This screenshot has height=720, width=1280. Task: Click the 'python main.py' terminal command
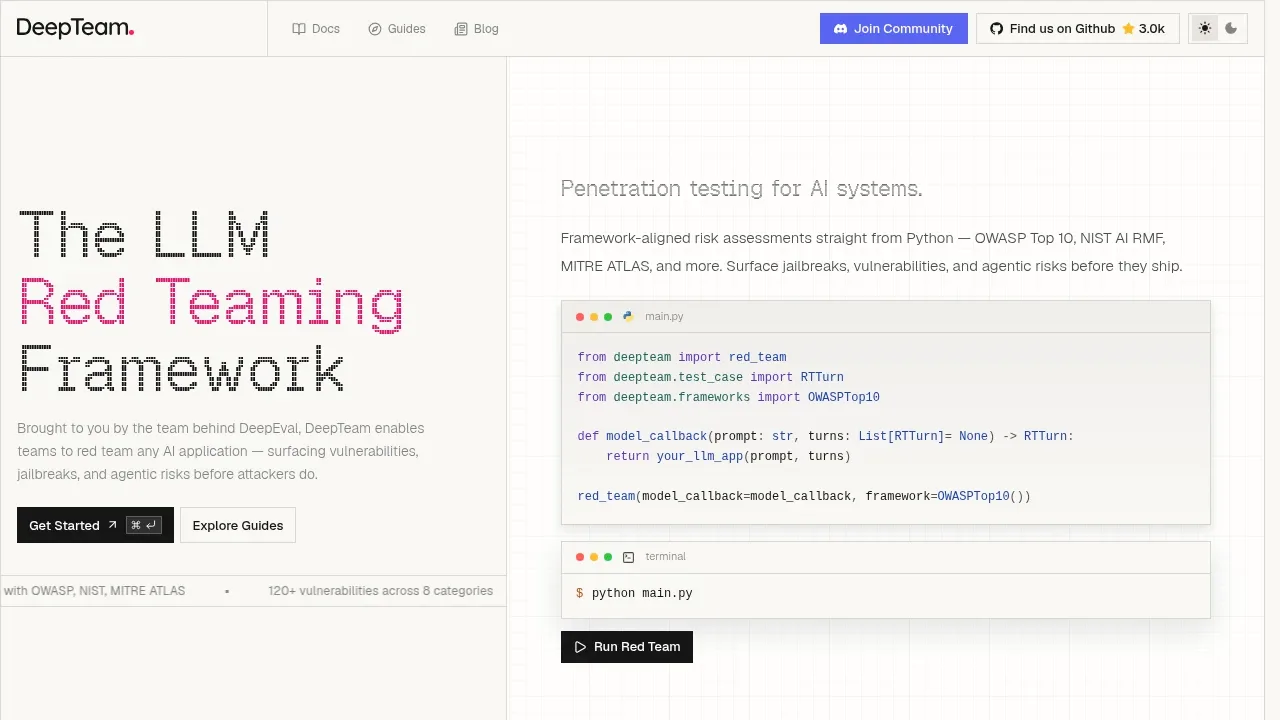pos(642,593)
